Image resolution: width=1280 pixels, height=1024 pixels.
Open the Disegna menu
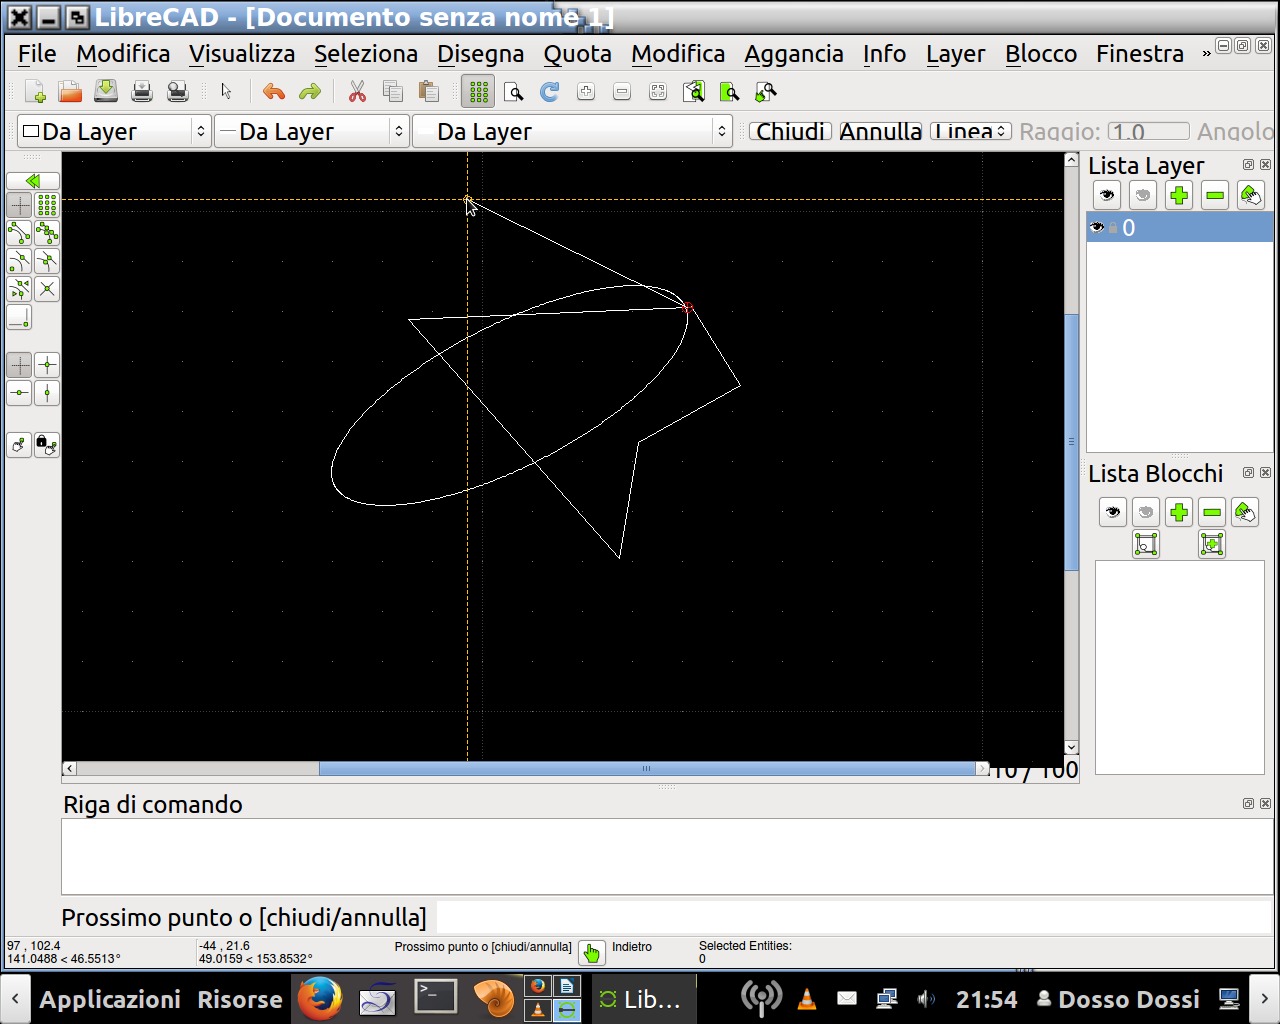click(481, 54)
